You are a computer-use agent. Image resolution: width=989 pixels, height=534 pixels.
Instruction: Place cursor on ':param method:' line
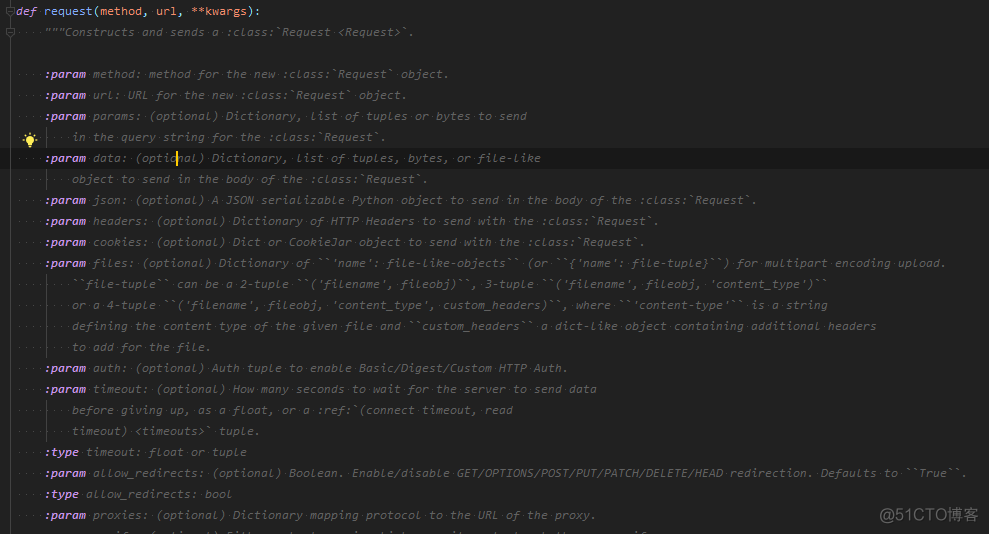point(247,74)
